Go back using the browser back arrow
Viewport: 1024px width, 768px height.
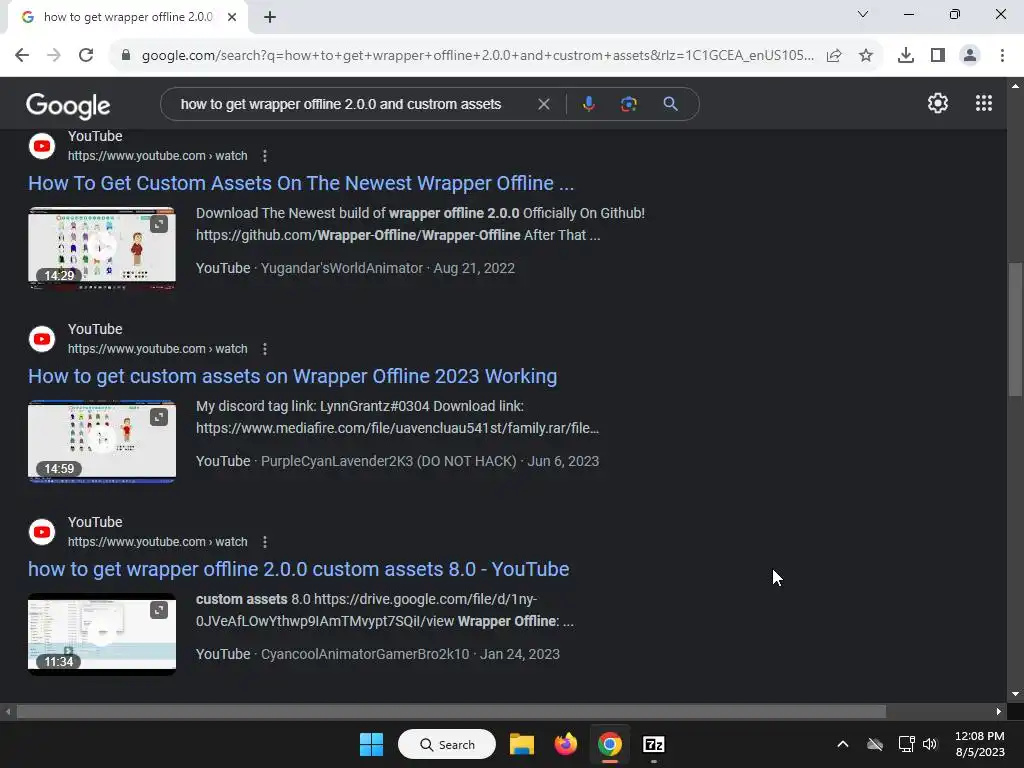[x=22, y=55]
